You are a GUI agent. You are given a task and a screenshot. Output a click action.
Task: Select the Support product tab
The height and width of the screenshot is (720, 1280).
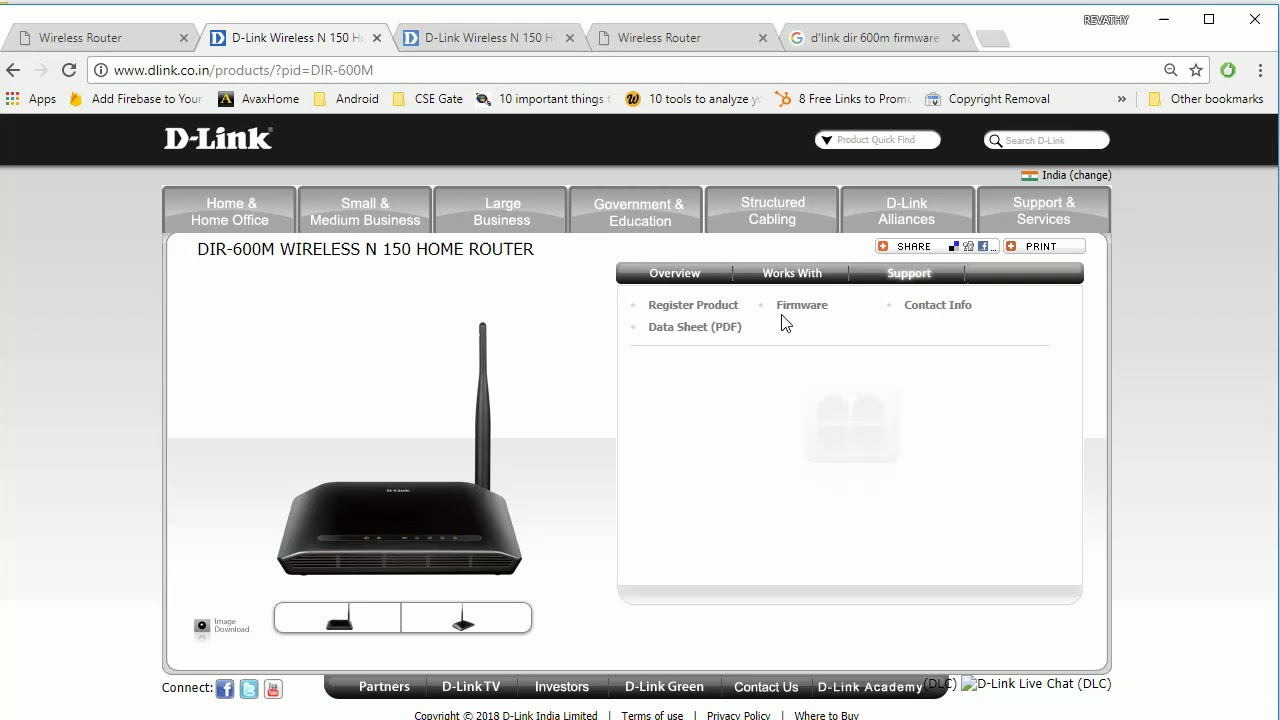coord(908,273)
